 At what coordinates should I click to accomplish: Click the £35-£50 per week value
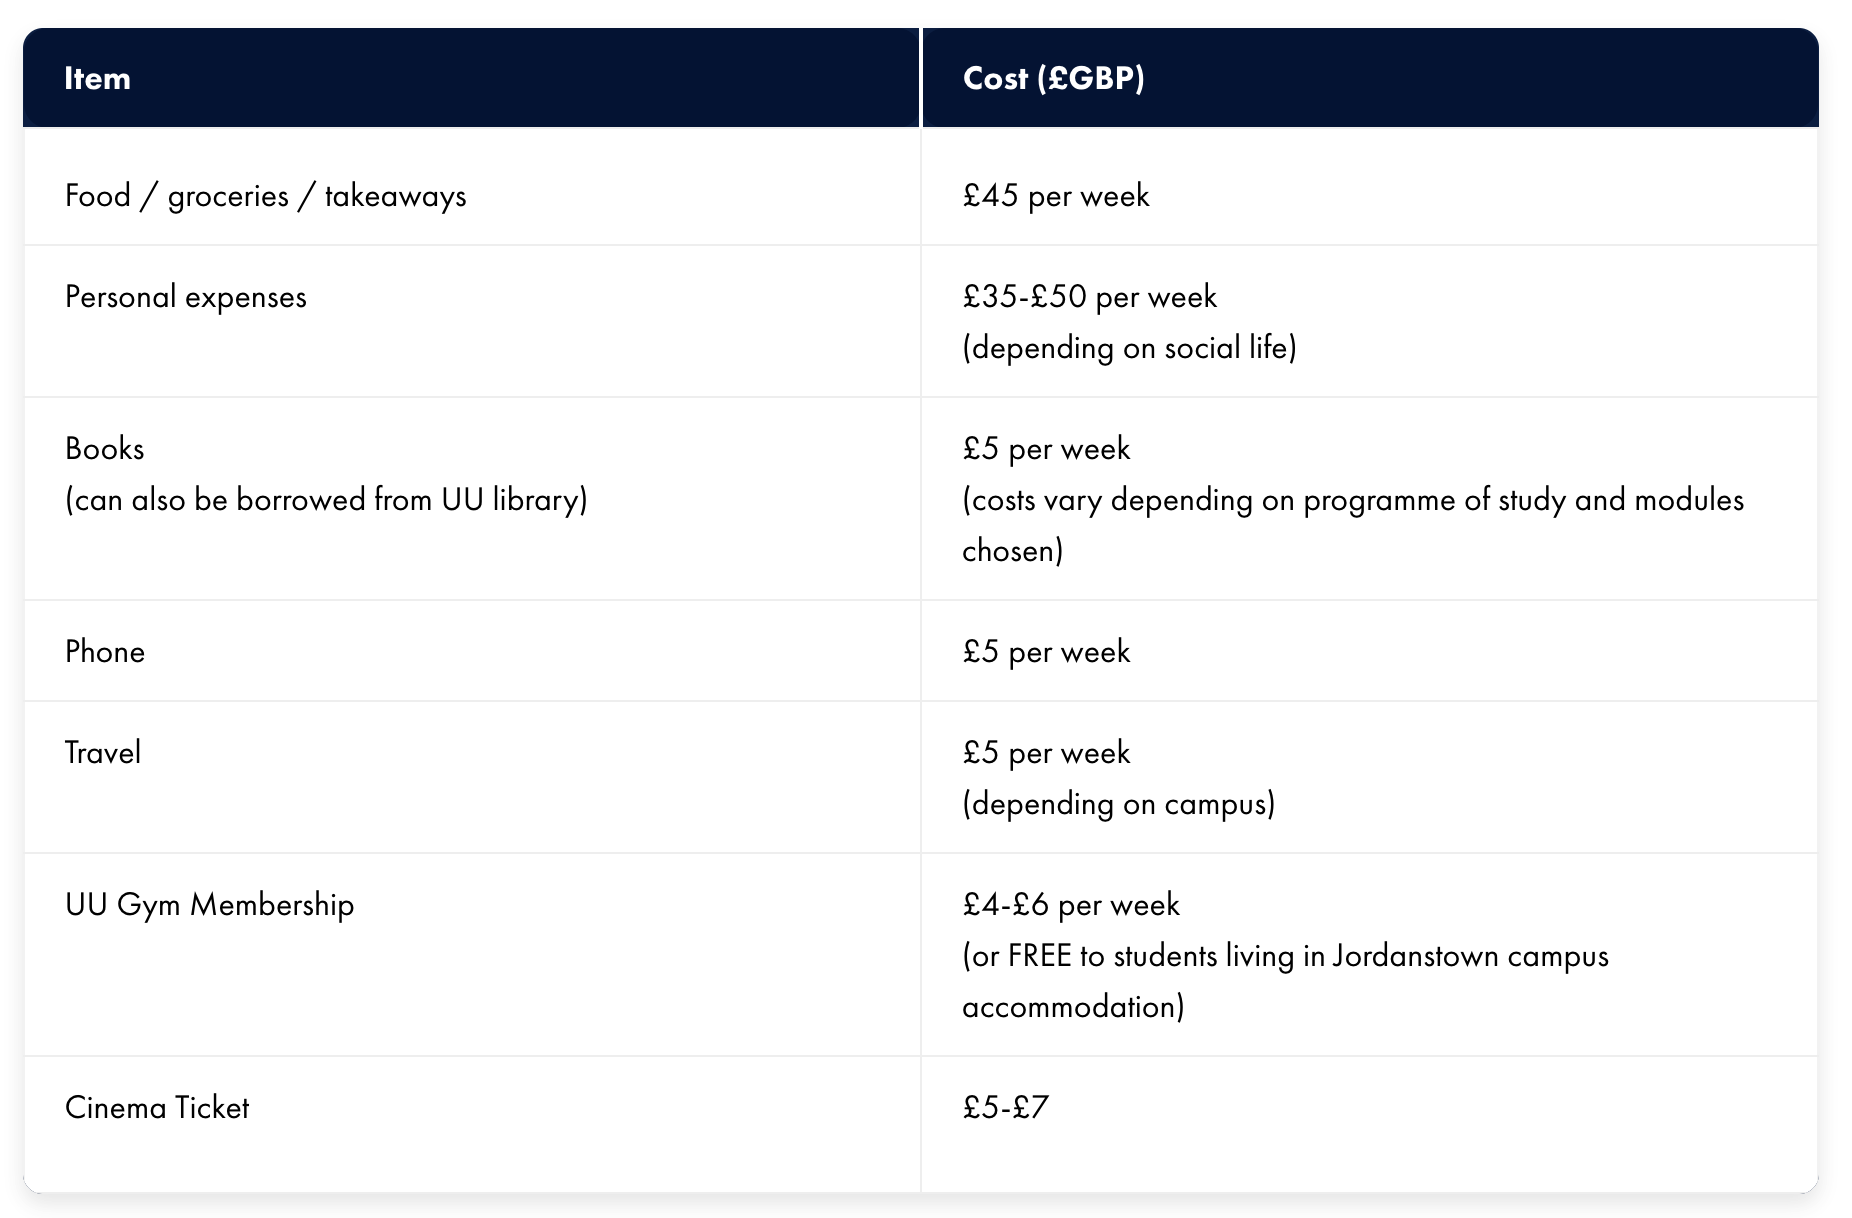(1089, 297)
